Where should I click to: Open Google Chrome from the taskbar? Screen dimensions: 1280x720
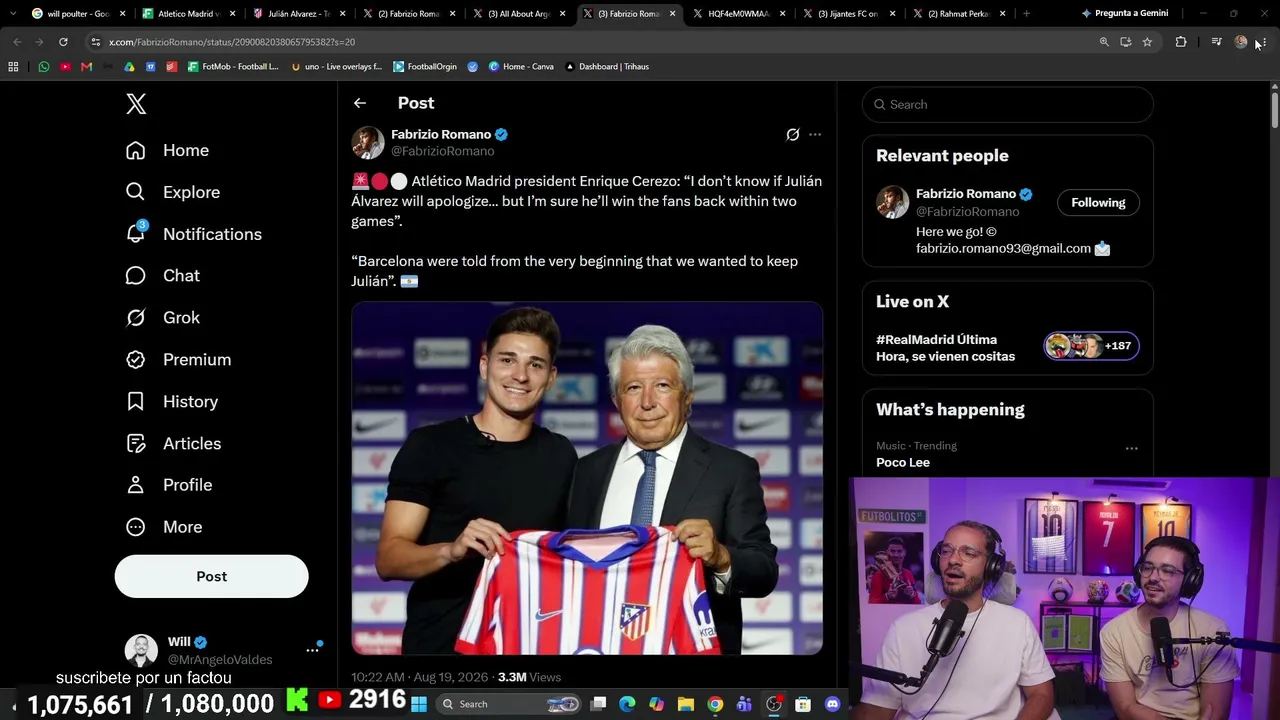pyautogui.click(x=715, y=704)
